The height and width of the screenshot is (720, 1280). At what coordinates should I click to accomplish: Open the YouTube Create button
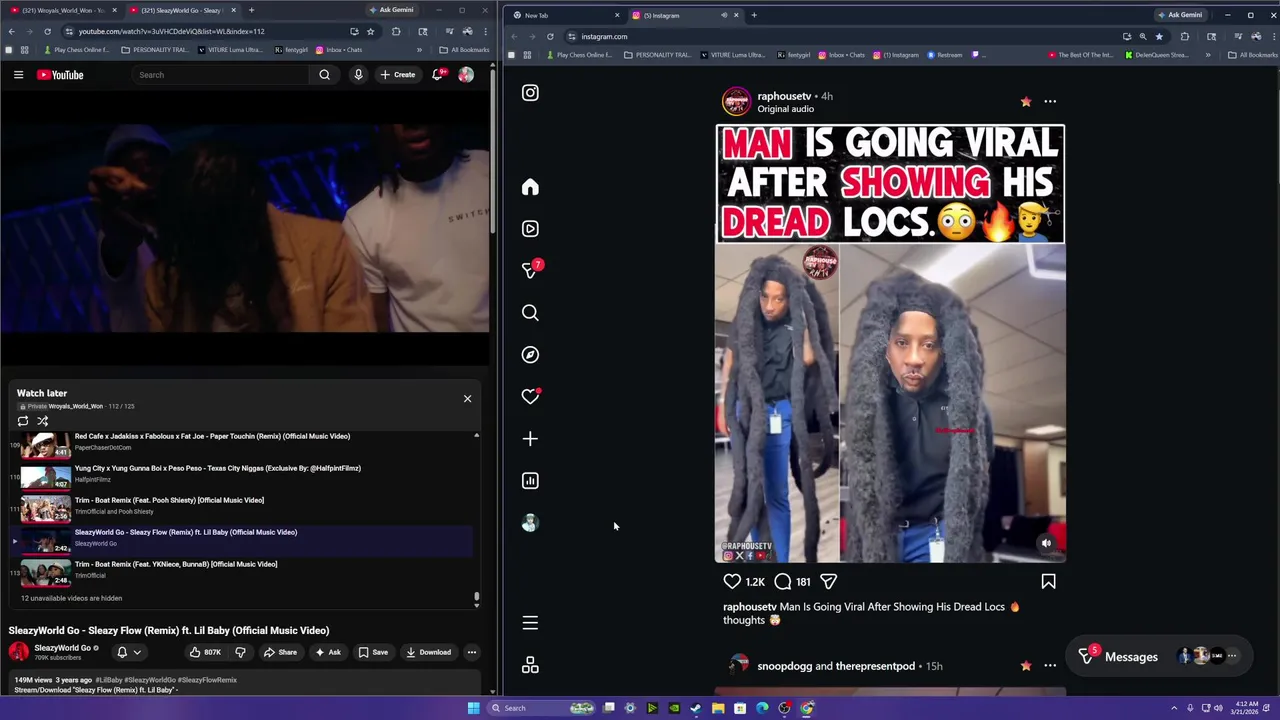click(397, 75)
